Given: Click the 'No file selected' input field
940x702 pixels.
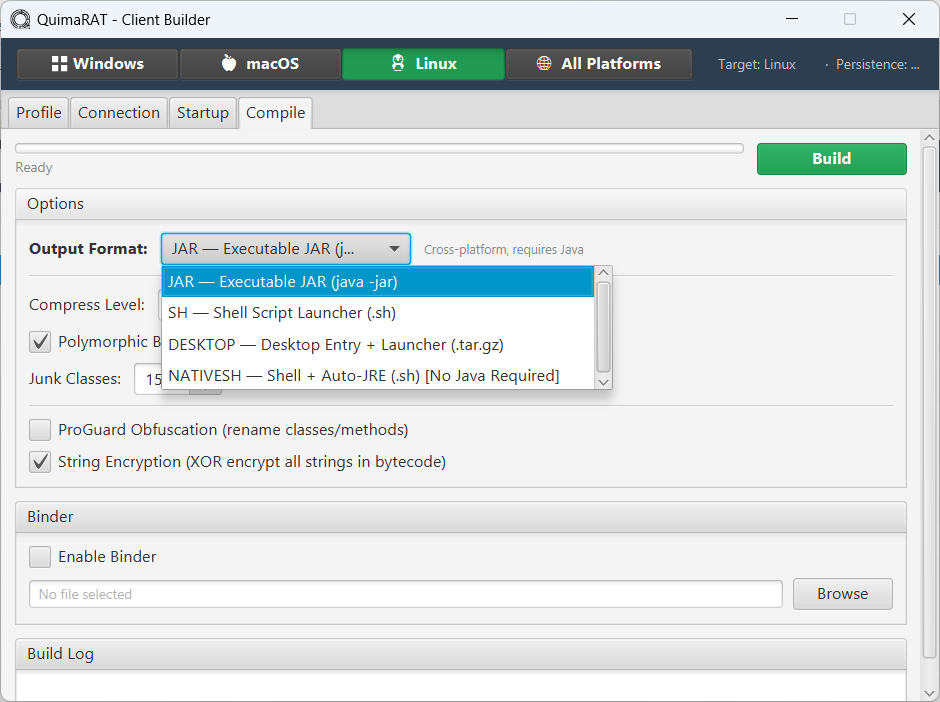Looking at the screenshot, I should pos(405,594).
